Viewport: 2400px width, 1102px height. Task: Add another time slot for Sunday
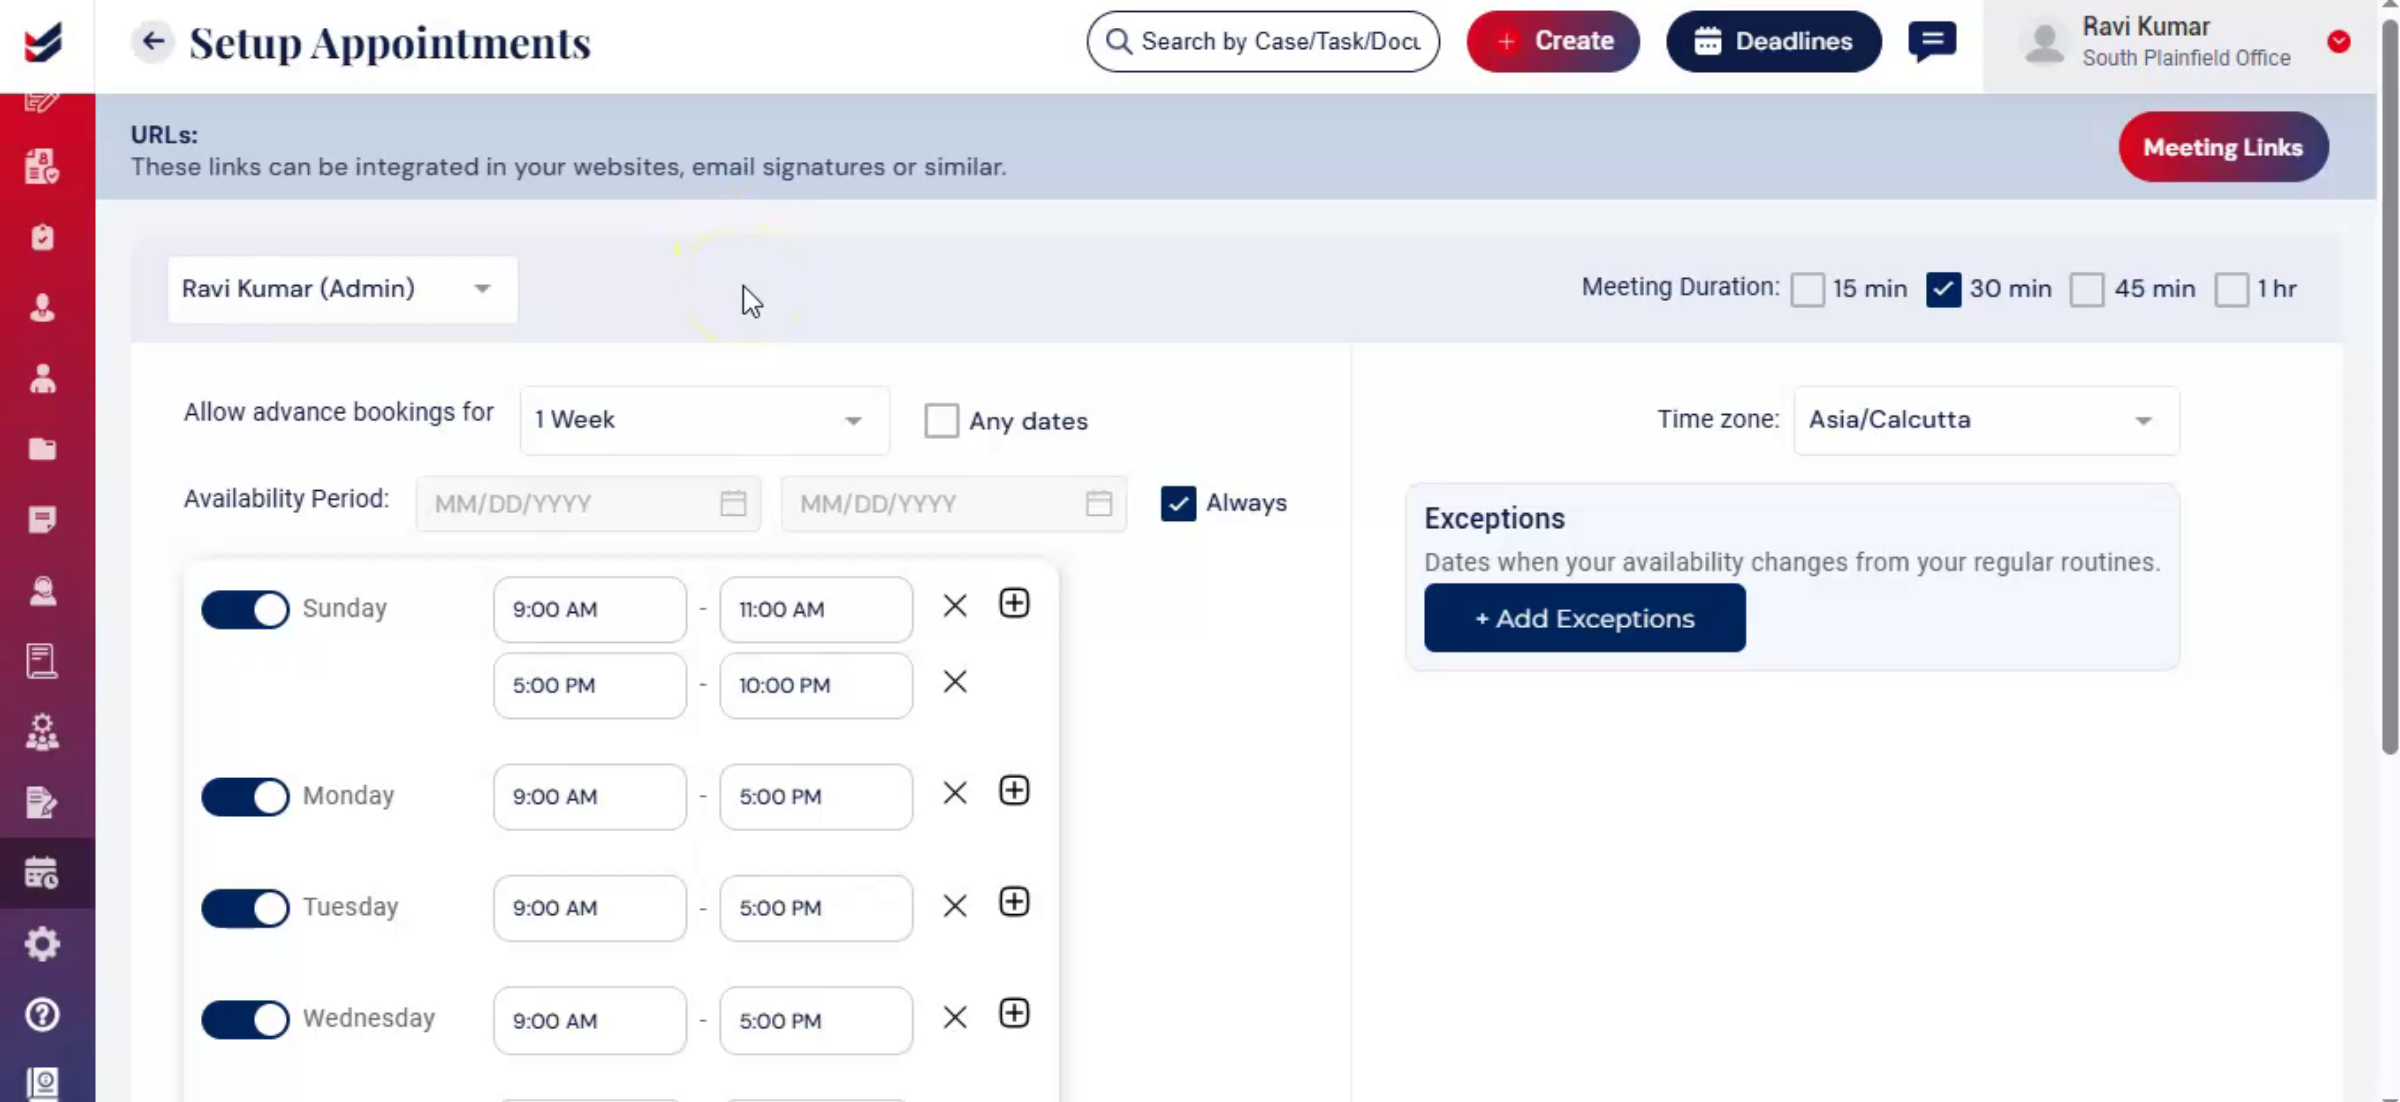1014,604
